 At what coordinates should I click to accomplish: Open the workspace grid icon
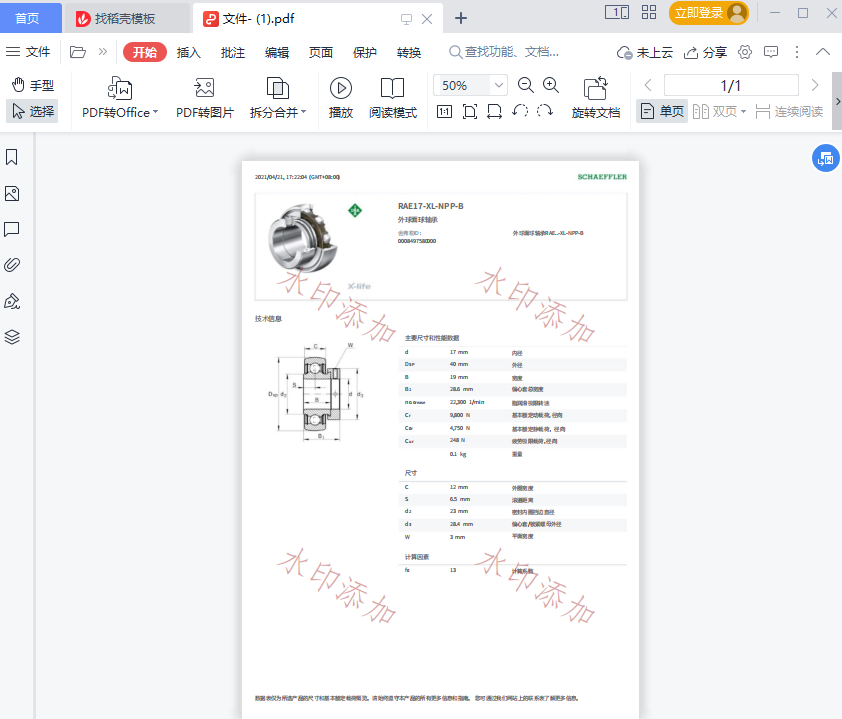point(649,12)
